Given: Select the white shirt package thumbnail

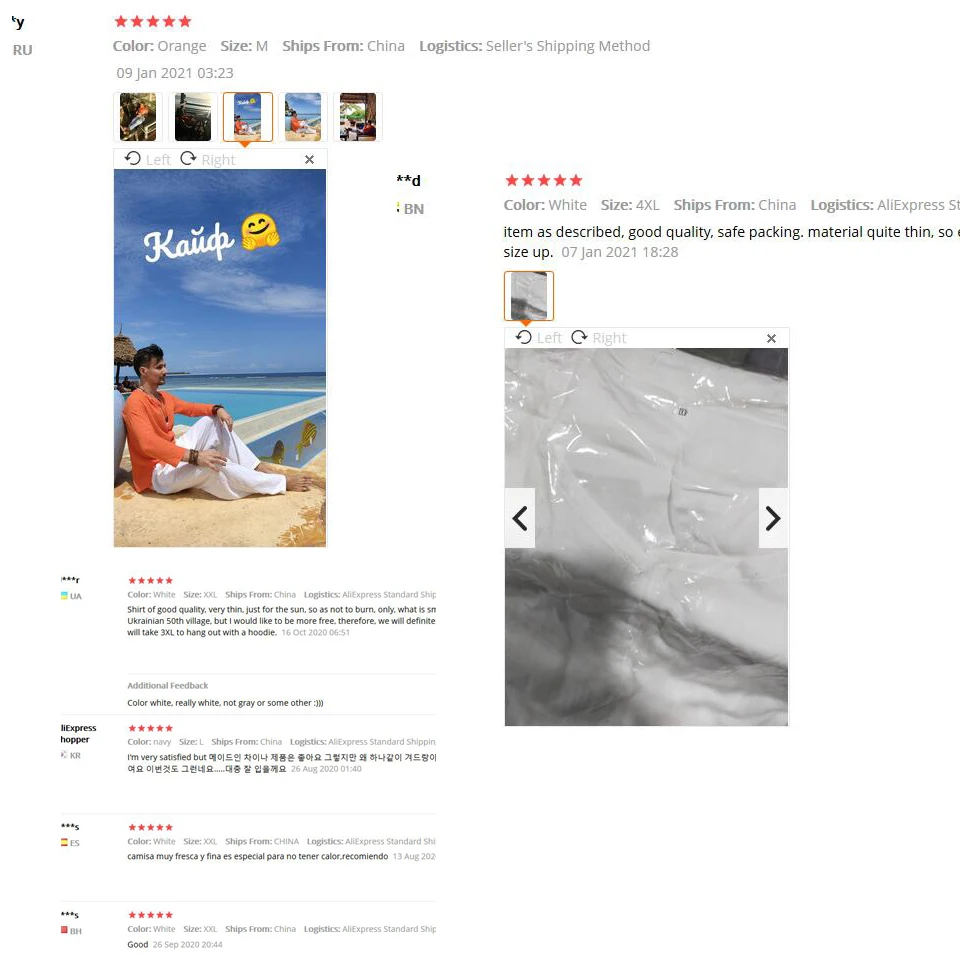Looking at the screenshot, I should coord(529,296).
